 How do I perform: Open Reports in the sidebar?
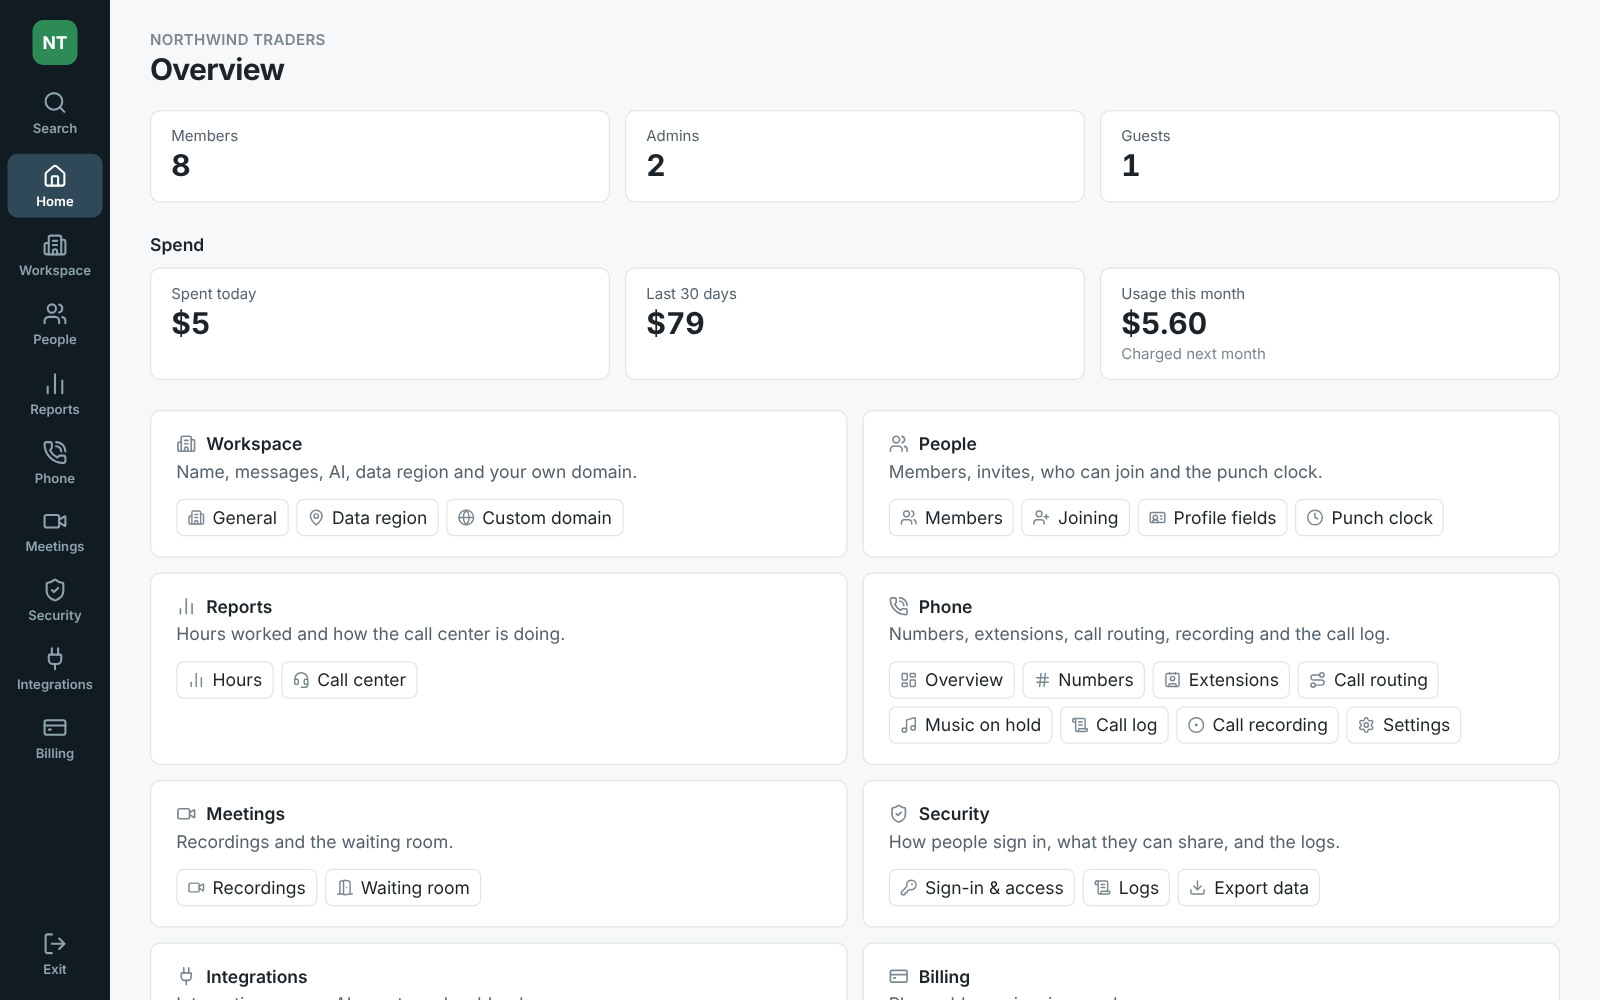pos(55,395)
